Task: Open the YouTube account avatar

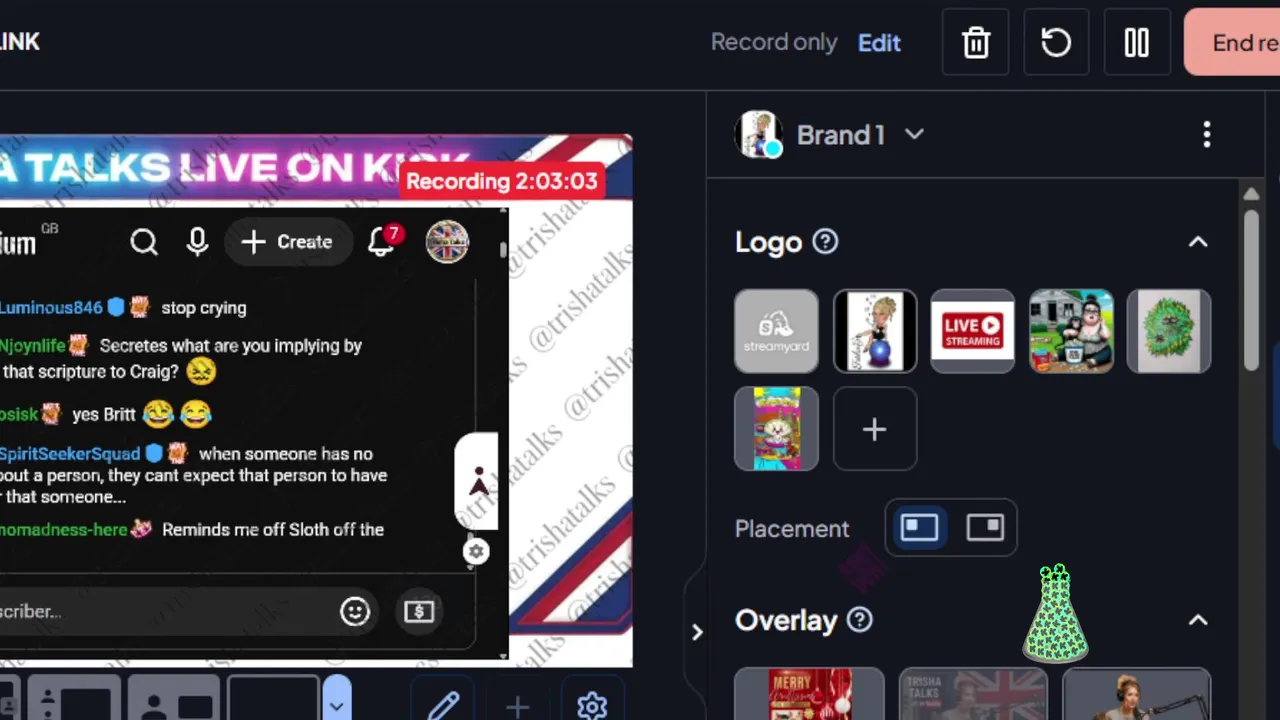Action: pos(447,242)
